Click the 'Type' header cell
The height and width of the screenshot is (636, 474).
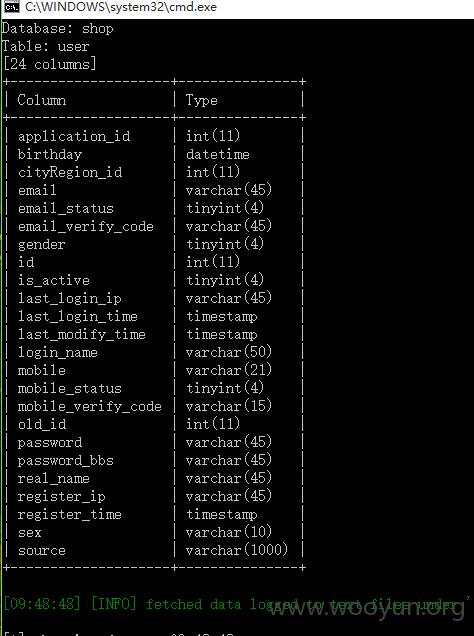click(202, 100)
